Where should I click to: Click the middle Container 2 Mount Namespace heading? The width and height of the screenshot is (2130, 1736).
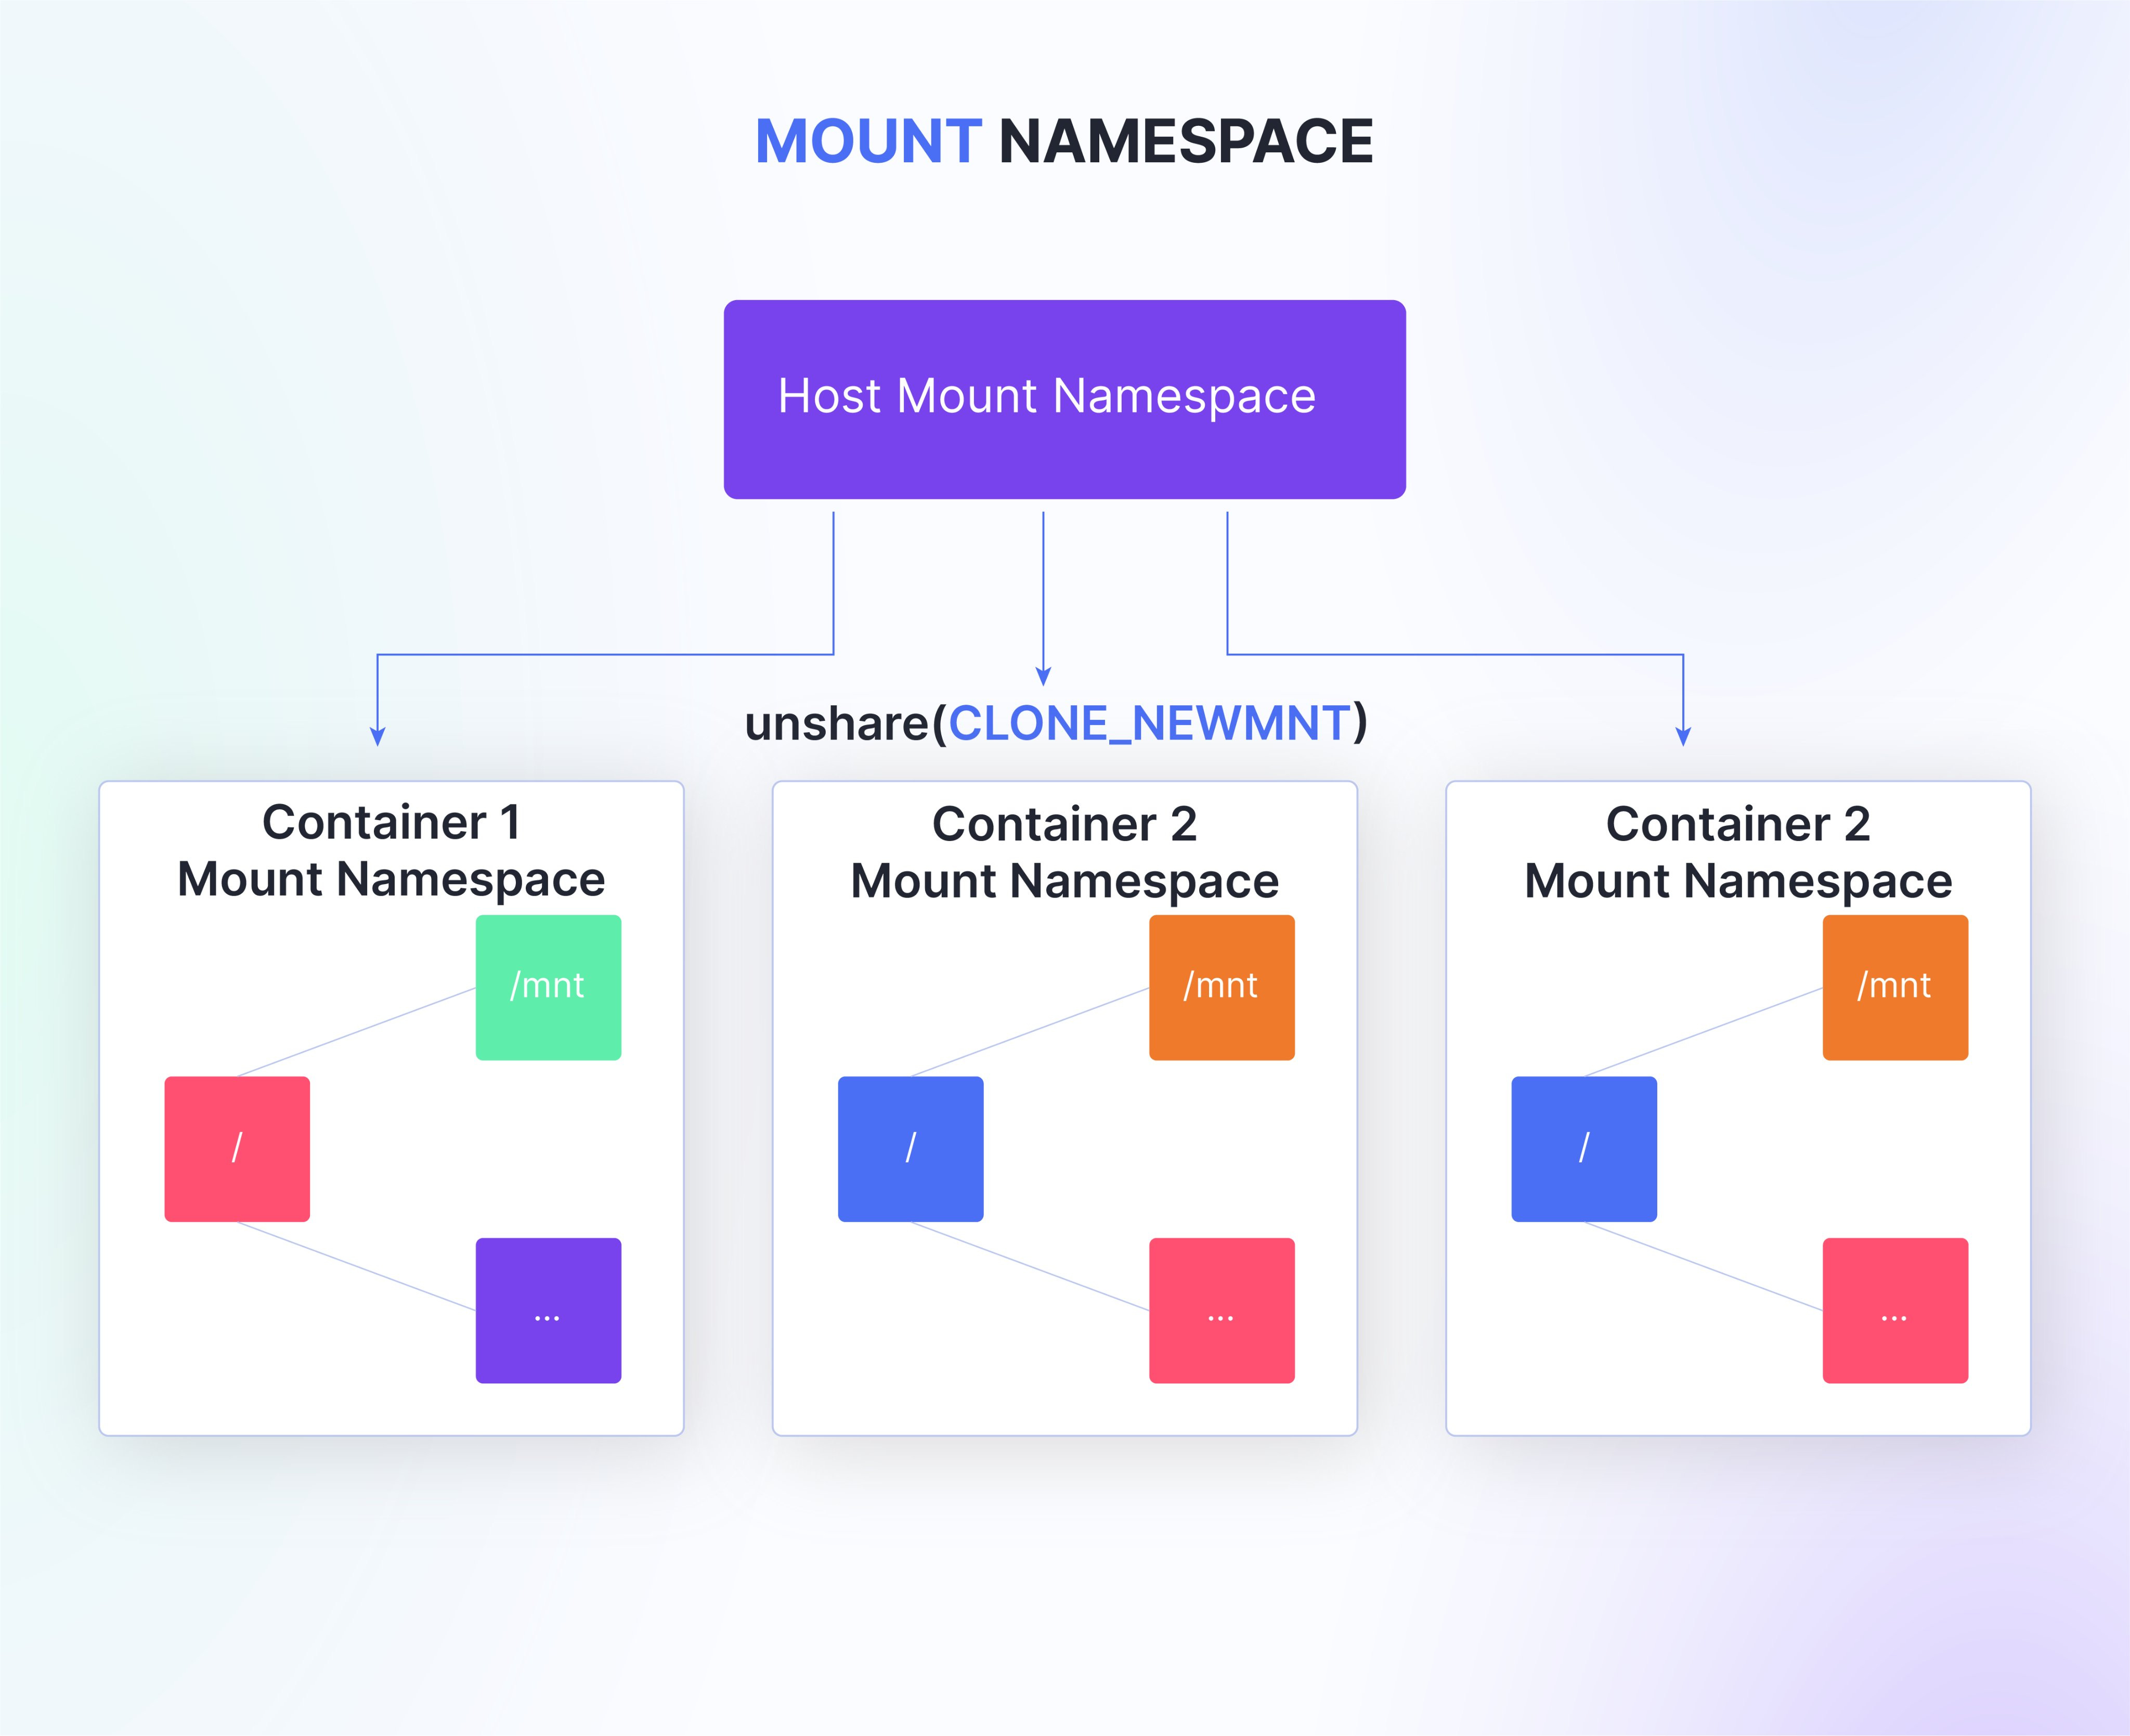pyautogui.click(x=1064, y=853)
